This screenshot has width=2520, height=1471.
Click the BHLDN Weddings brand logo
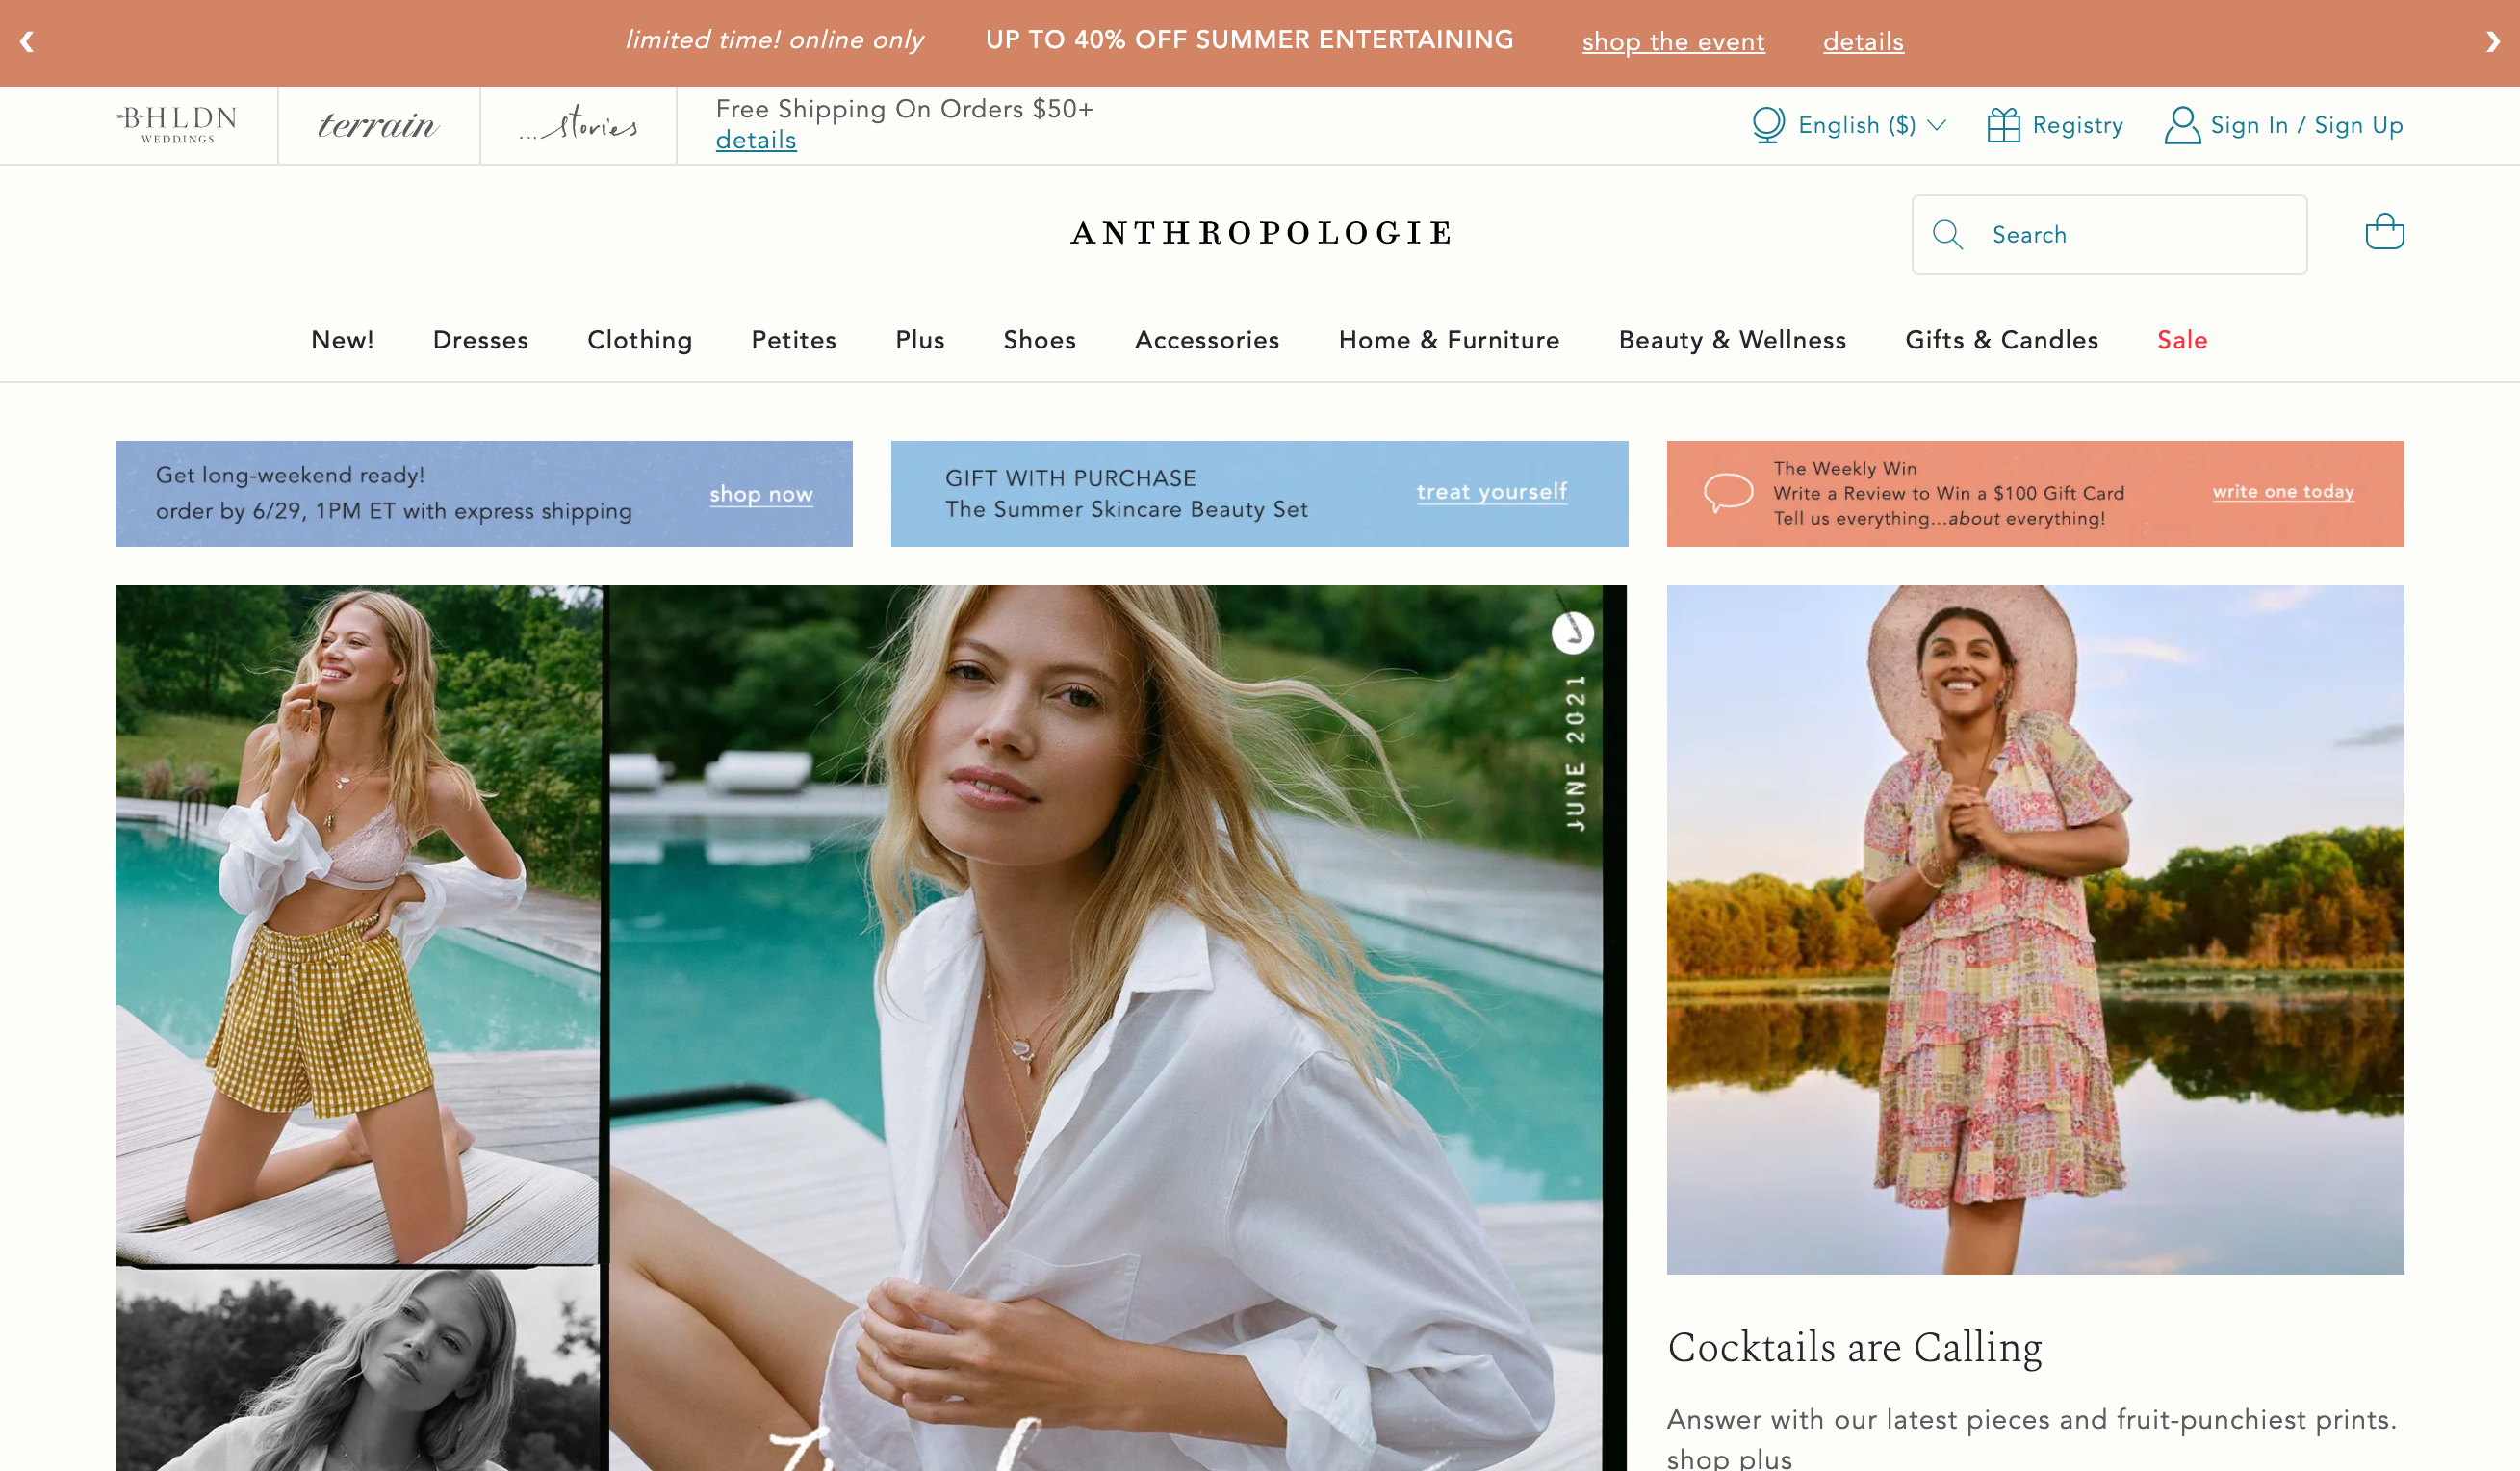pyautogui.click(x=175, y=124)
